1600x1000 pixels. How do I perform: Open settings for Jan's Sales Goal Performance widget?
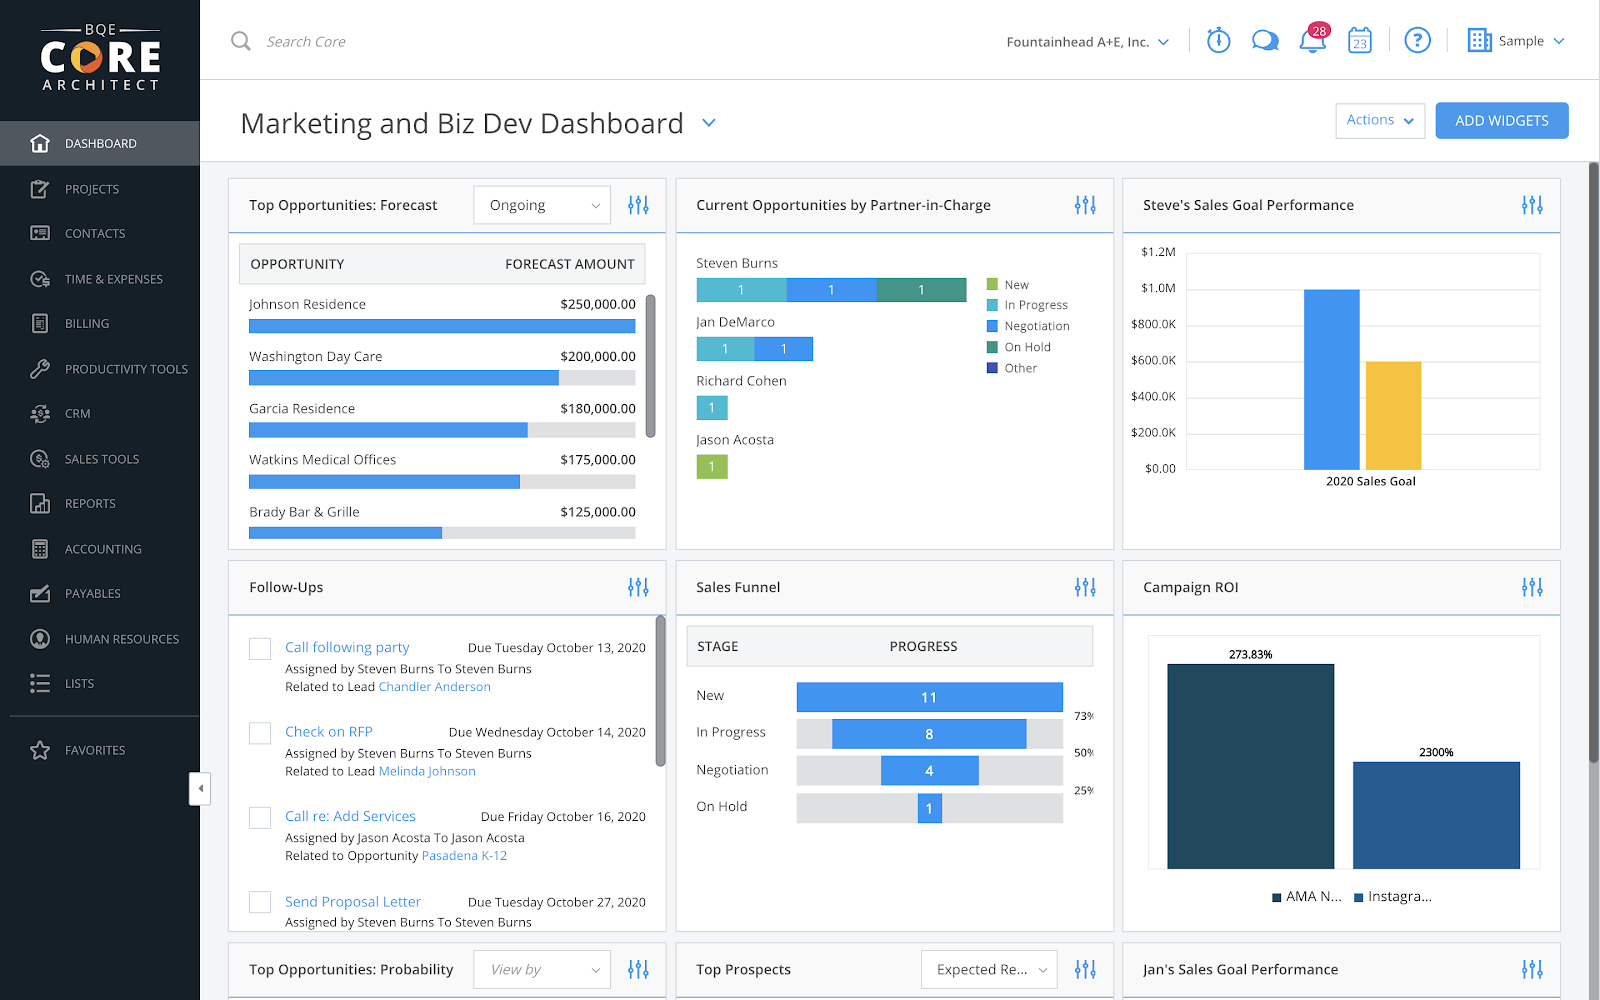pos(1532,969)
